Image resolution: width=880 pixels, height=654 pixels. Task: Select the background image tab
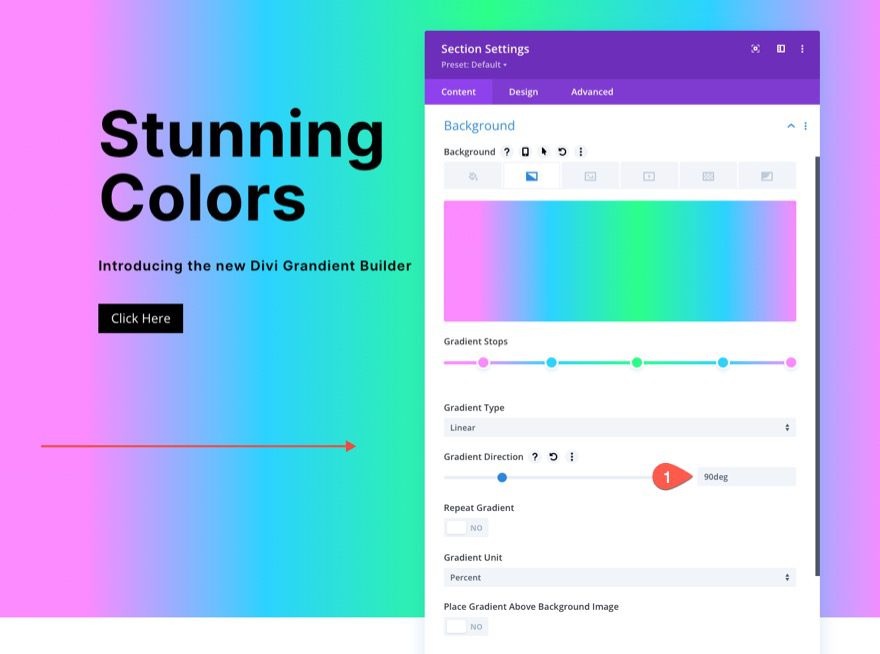[590, 176]
